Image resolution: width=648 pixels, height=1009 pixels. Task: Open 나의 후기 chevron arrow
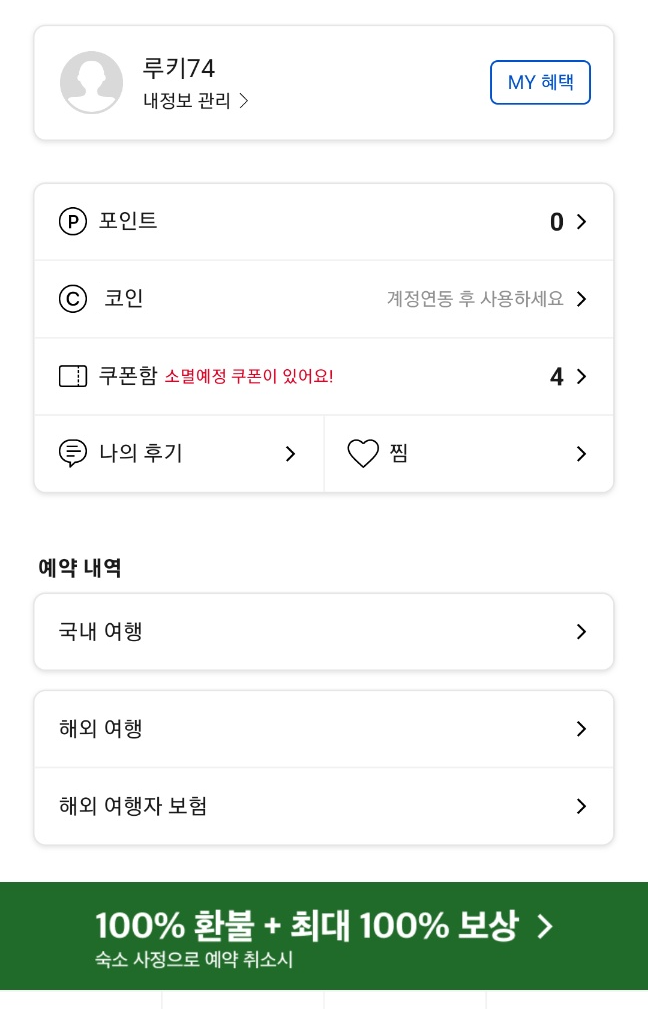[290, 454]
